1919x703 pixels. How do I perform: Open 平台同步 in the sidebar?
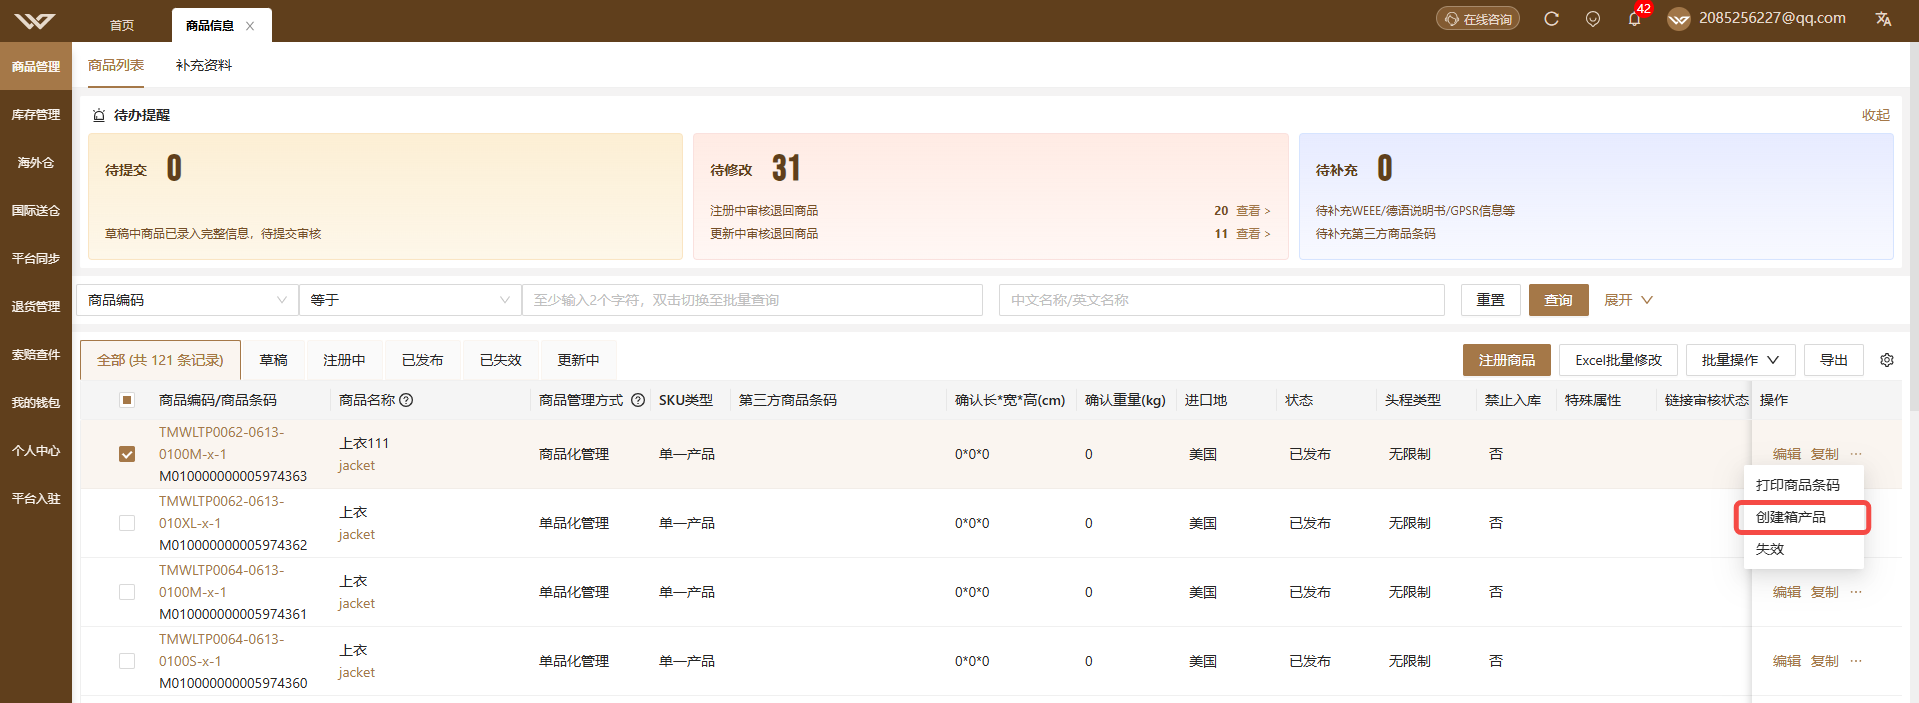pos(36,259)
